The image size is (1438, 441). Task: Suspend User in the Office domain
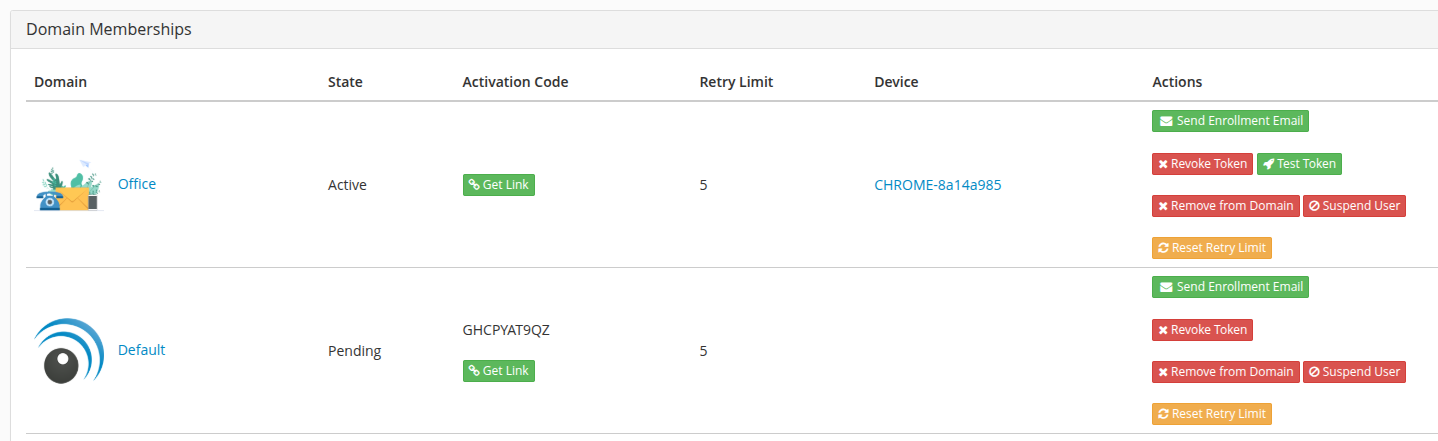click(x=1354, y=206)
